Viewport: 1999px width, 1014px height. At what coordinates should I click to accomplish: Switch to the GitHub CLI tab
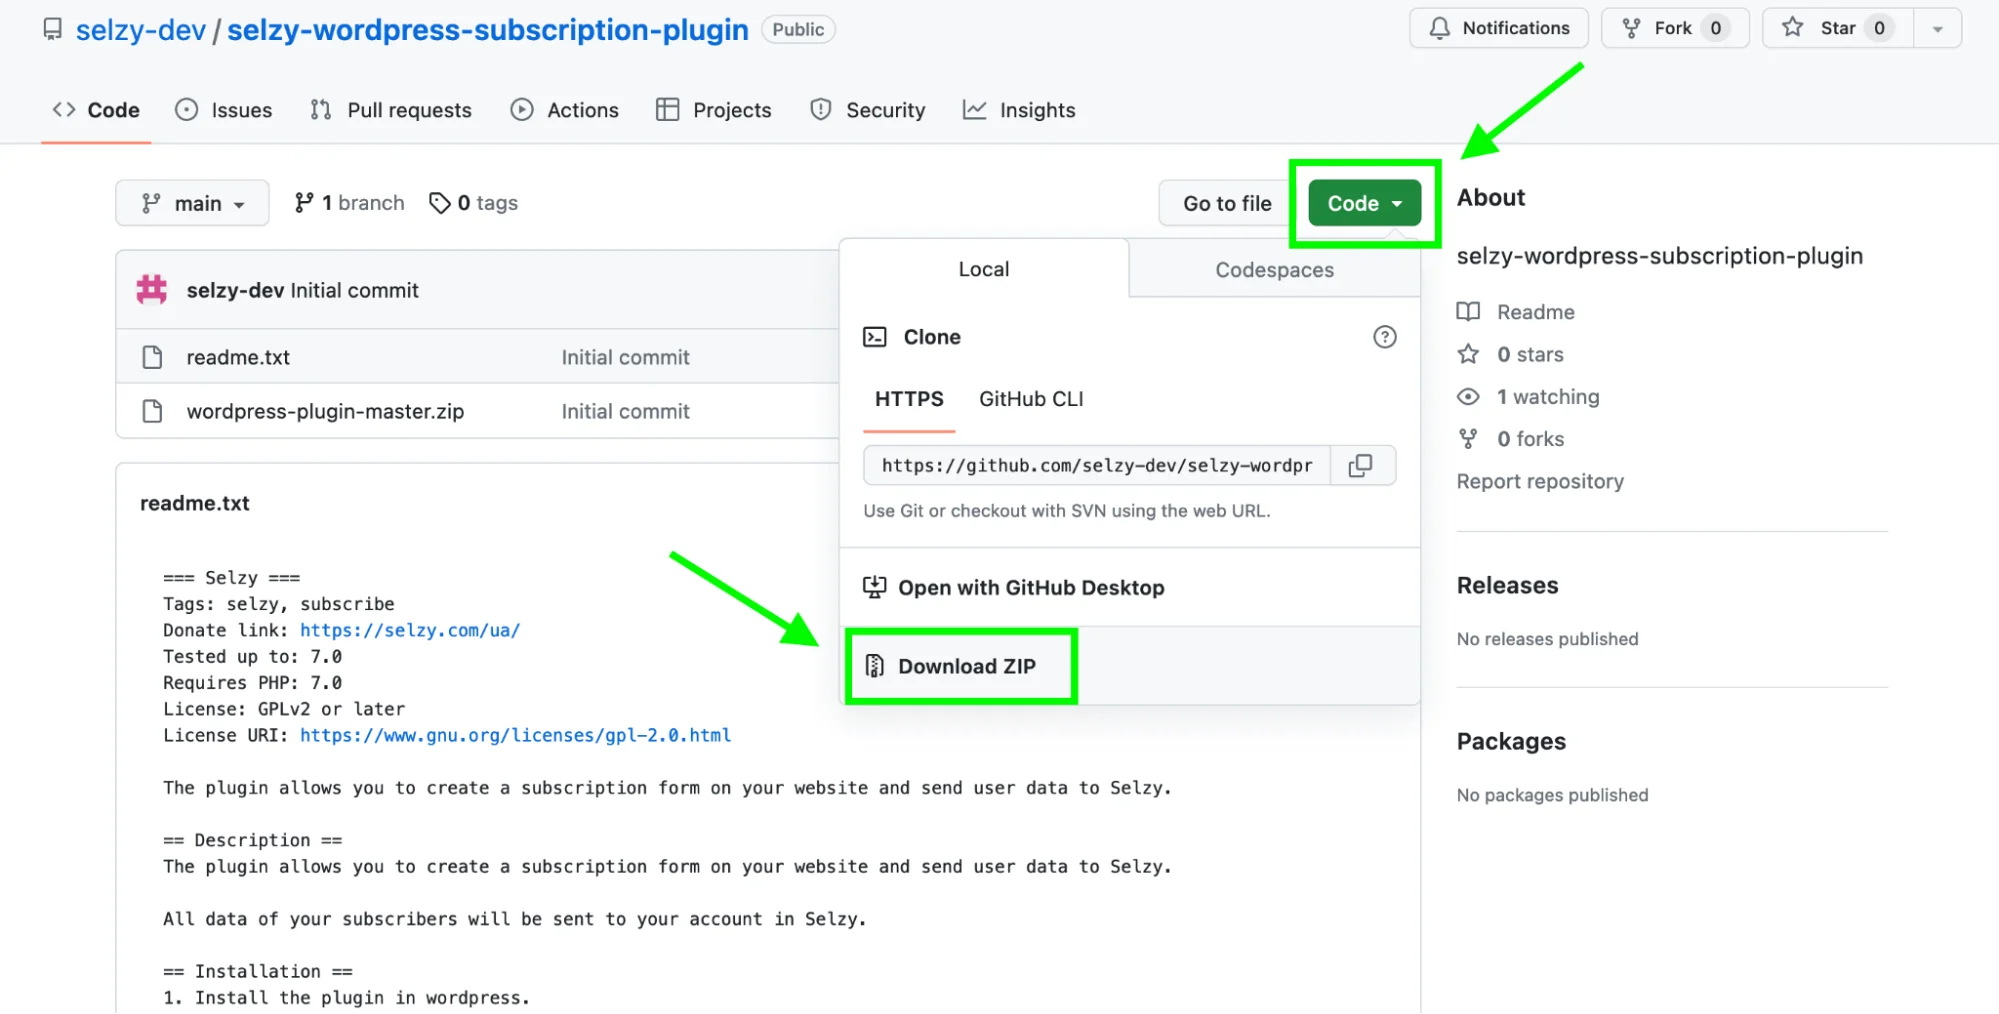1031,399
